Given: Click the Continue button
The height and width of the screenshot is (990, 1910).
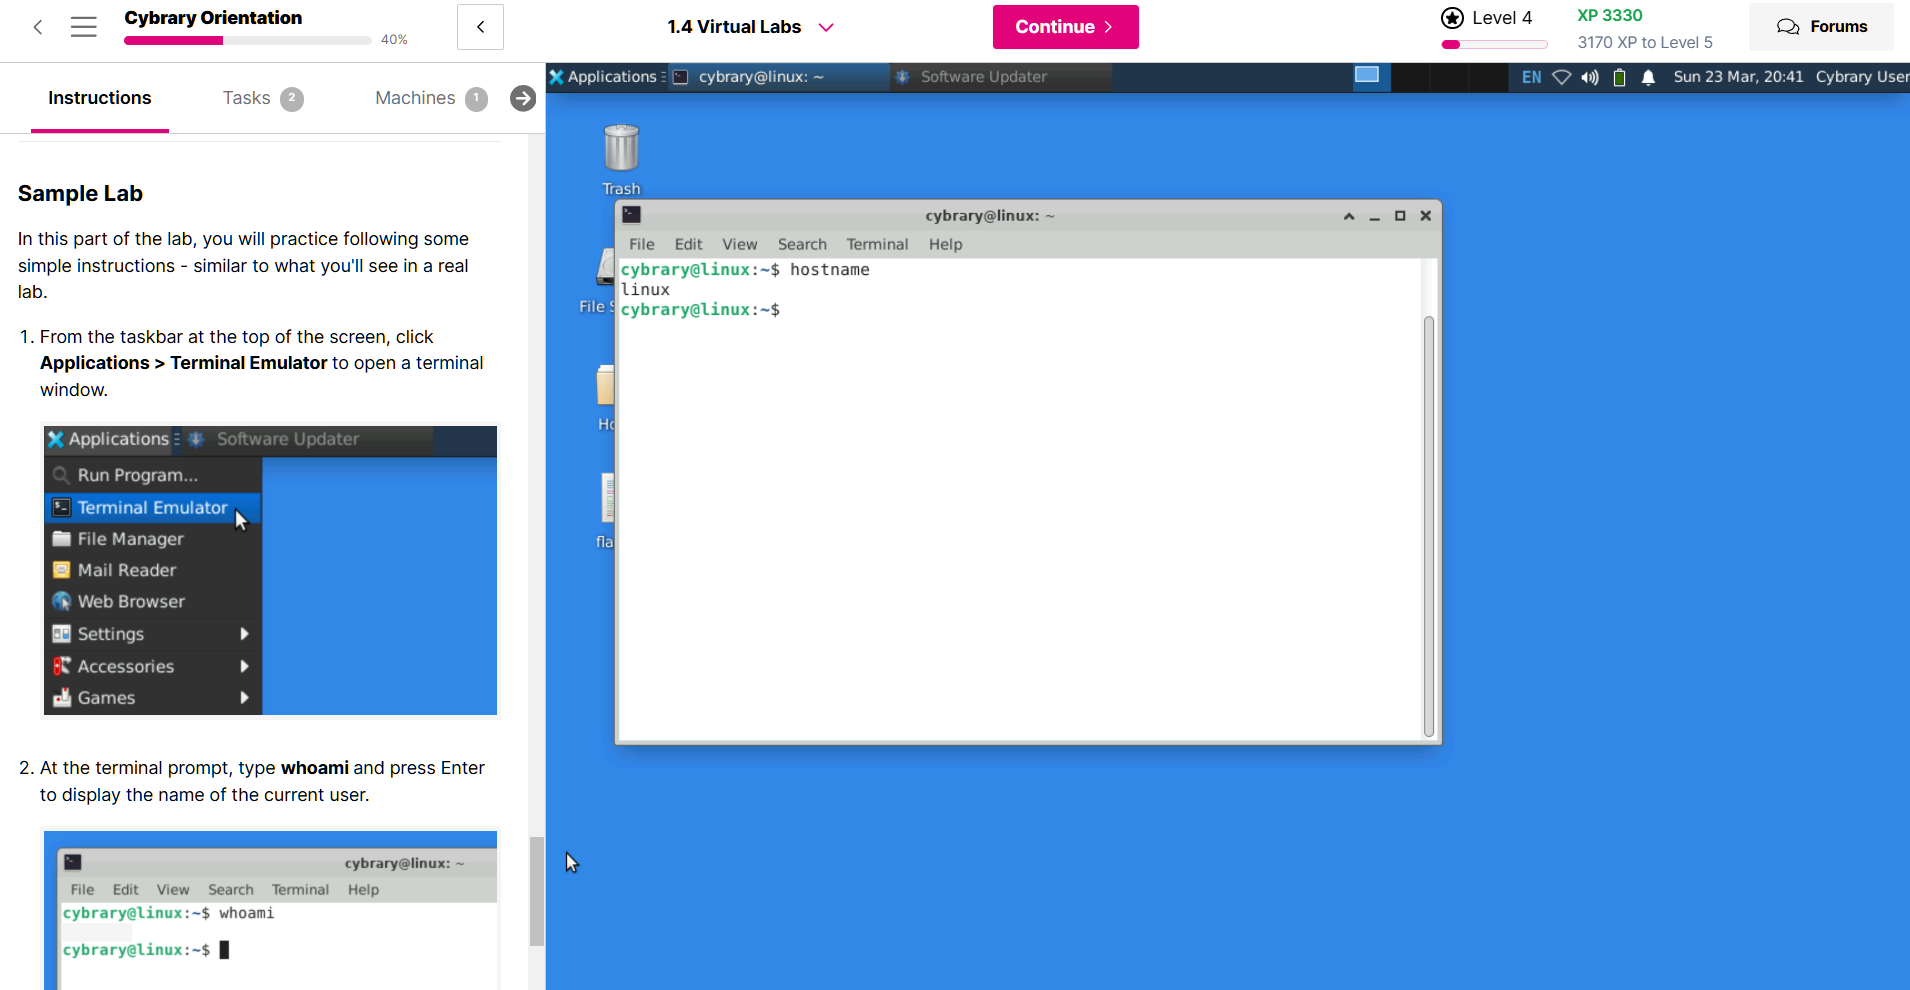Looking at the screenshot, I should [x=1065, y=27].
